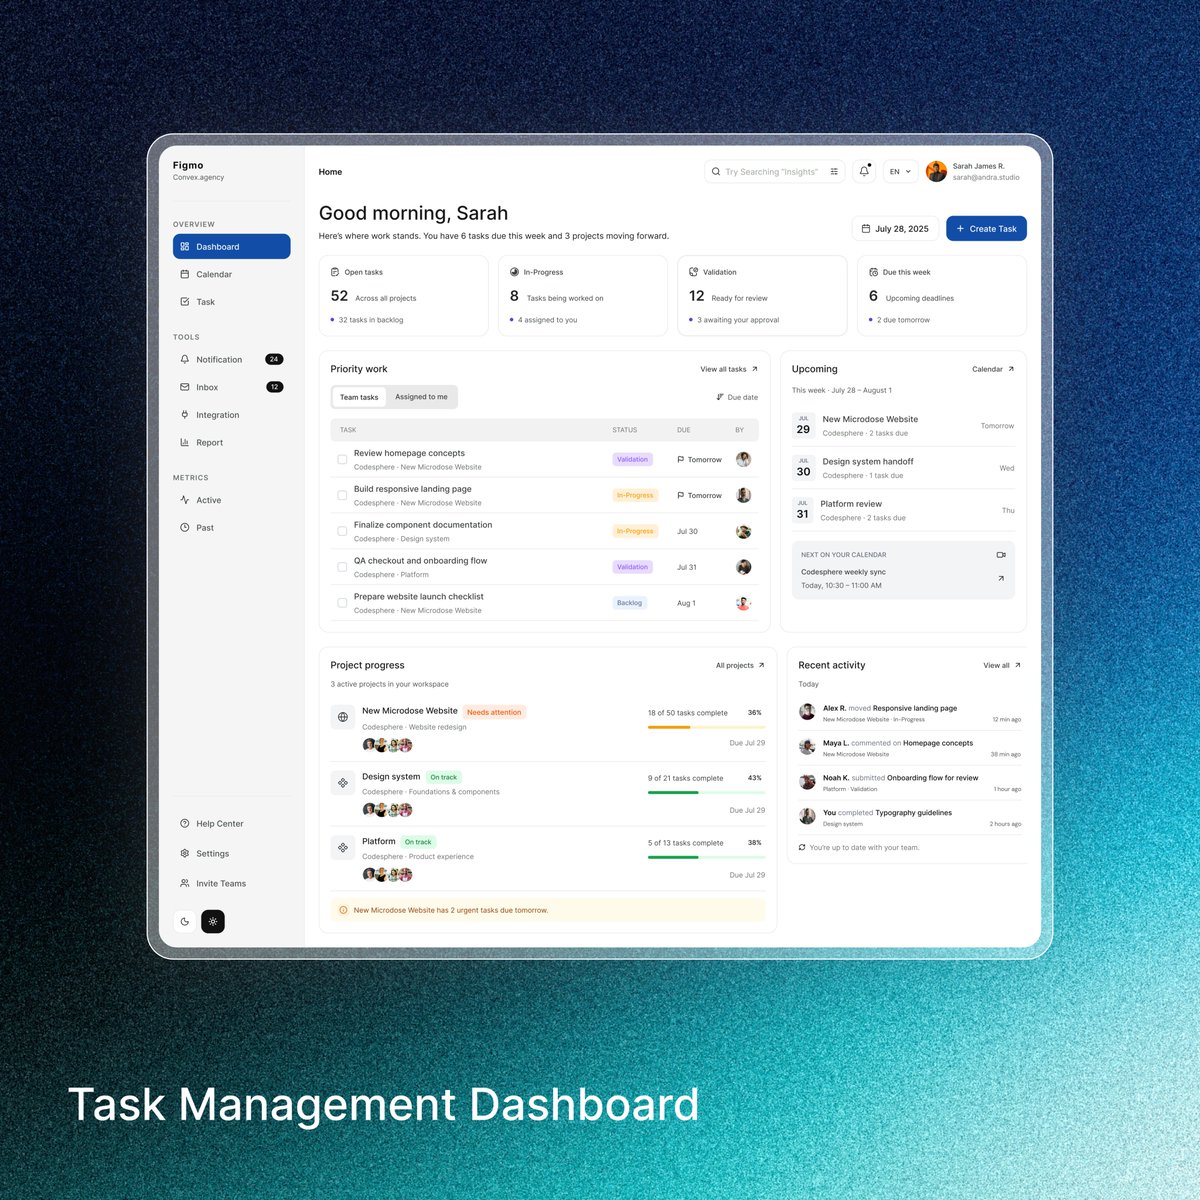Click assignee avatar for Prepare website launch checklist
Image resolution: width=1200 pixels, height=1200 pixels.
point(743,603)
